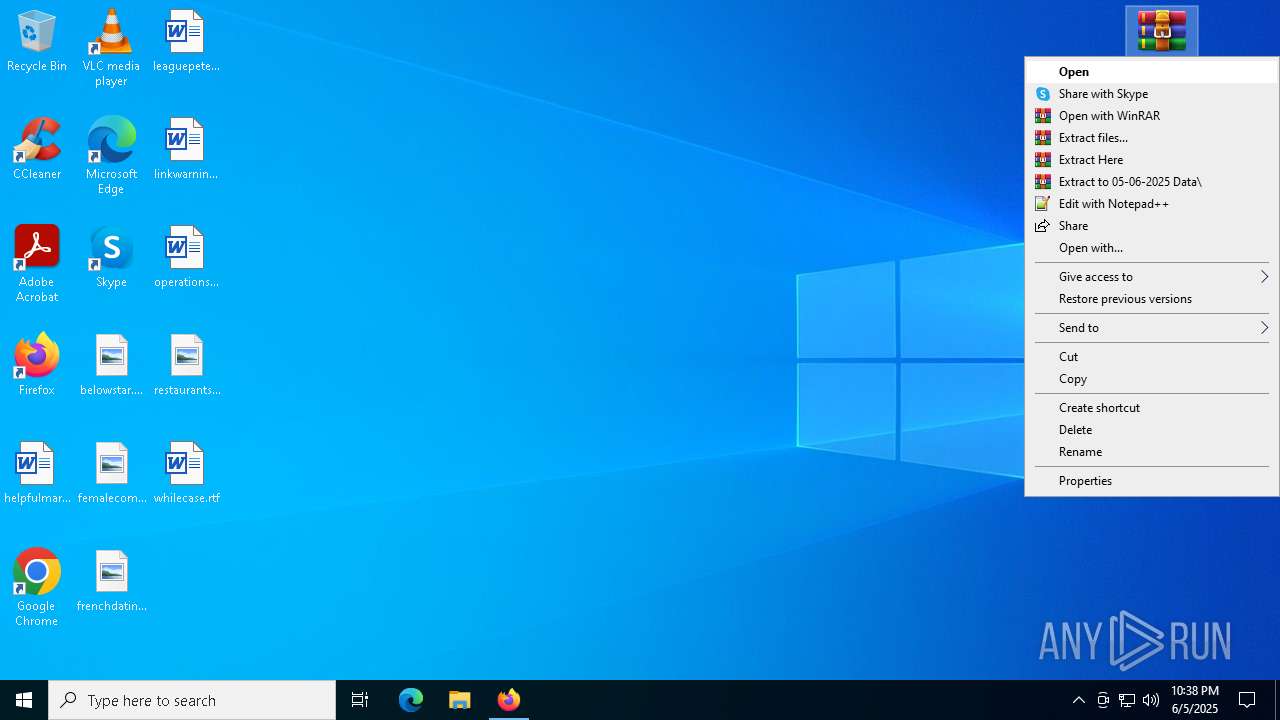Select Share in the context menu
The width and height of the screenshot is (1280, 720).
point(1152,226)
